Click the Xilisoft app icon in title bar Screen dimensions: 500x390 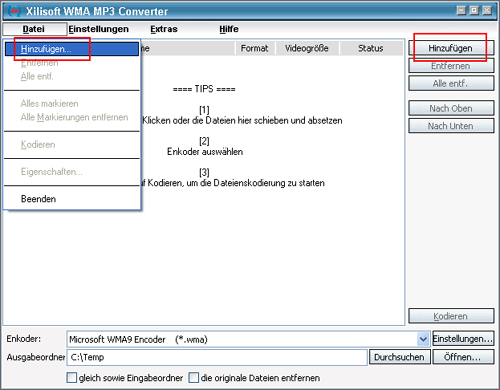coord(14,12)
